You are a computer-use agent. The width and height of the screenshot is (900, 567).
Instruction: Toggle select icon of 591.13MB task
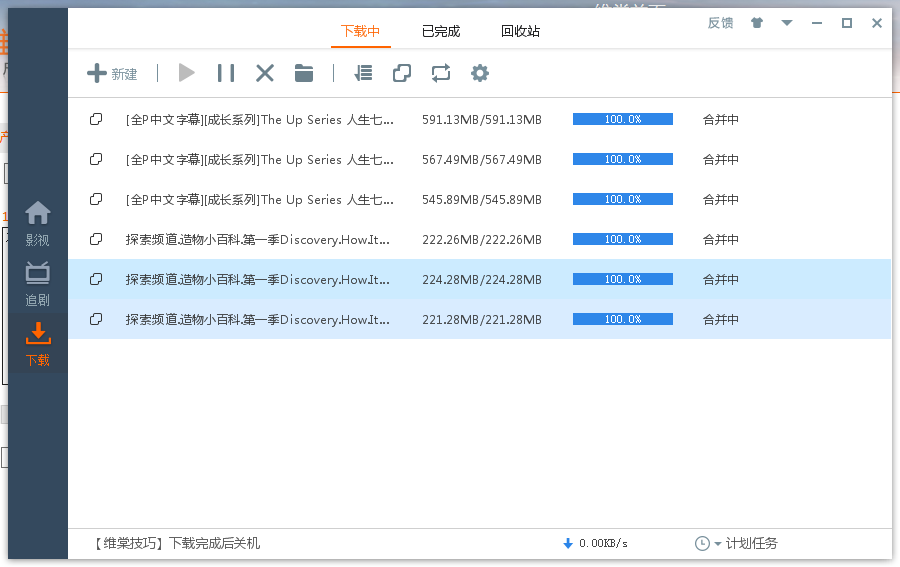pos(96,119)
